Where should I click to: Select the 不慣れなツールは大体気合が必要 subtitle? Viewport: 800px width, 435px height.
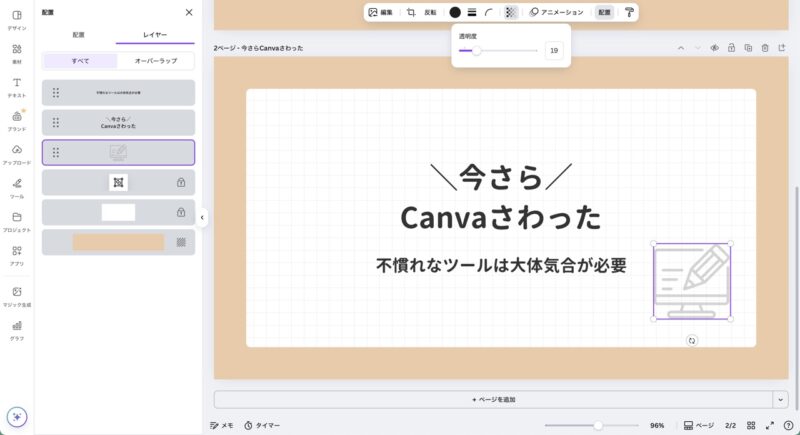[x=501, y=265]
